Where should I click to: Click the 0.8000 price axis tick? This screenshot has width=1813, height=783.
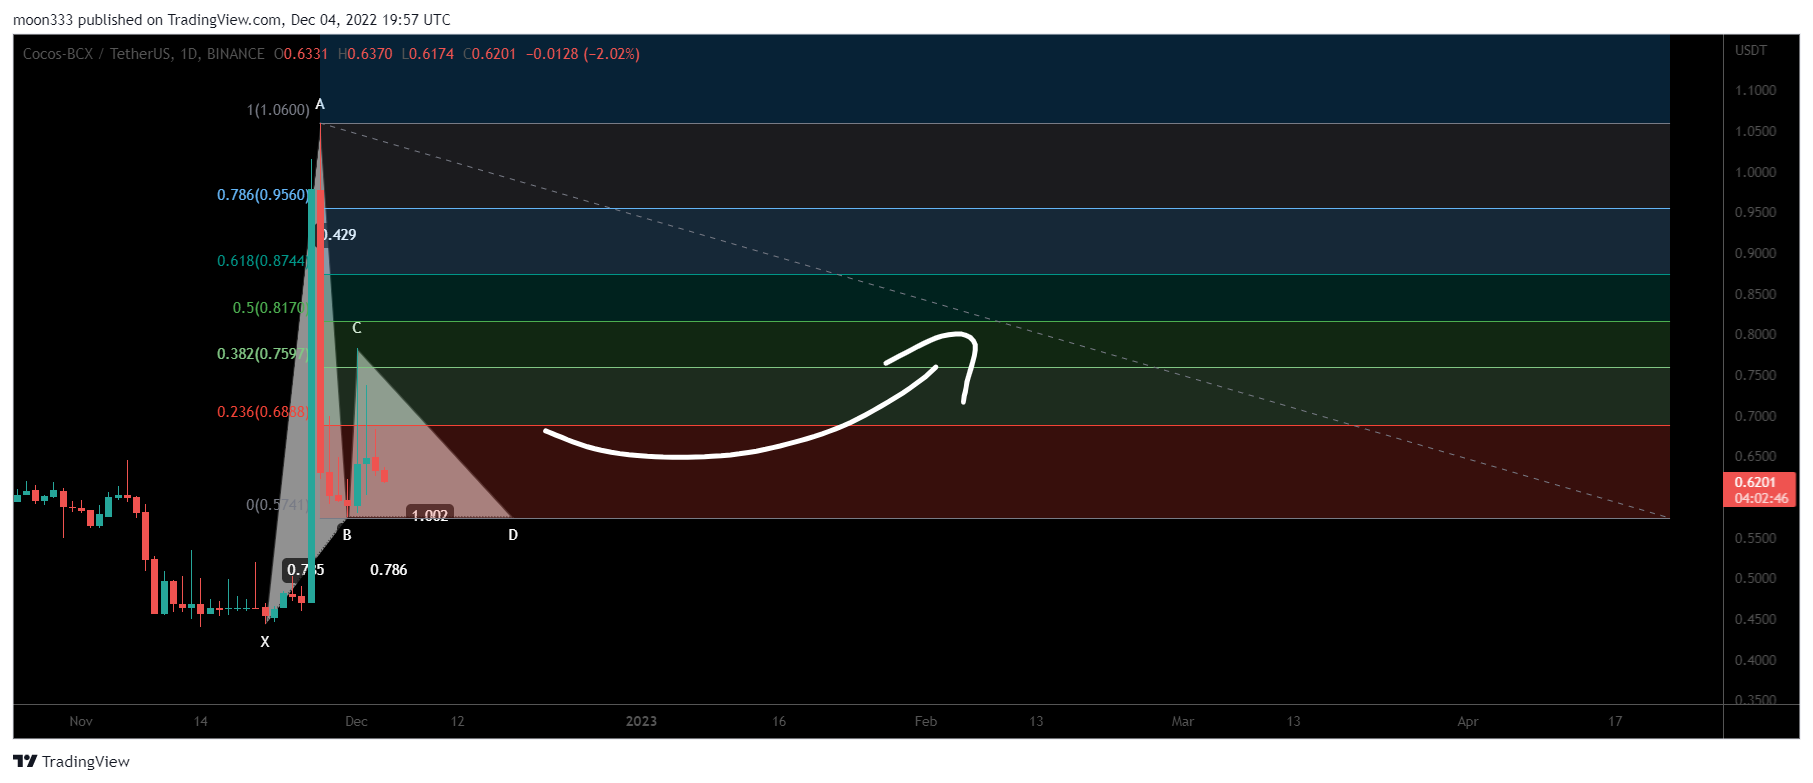pyautogui.click(x=1756, y=334)
